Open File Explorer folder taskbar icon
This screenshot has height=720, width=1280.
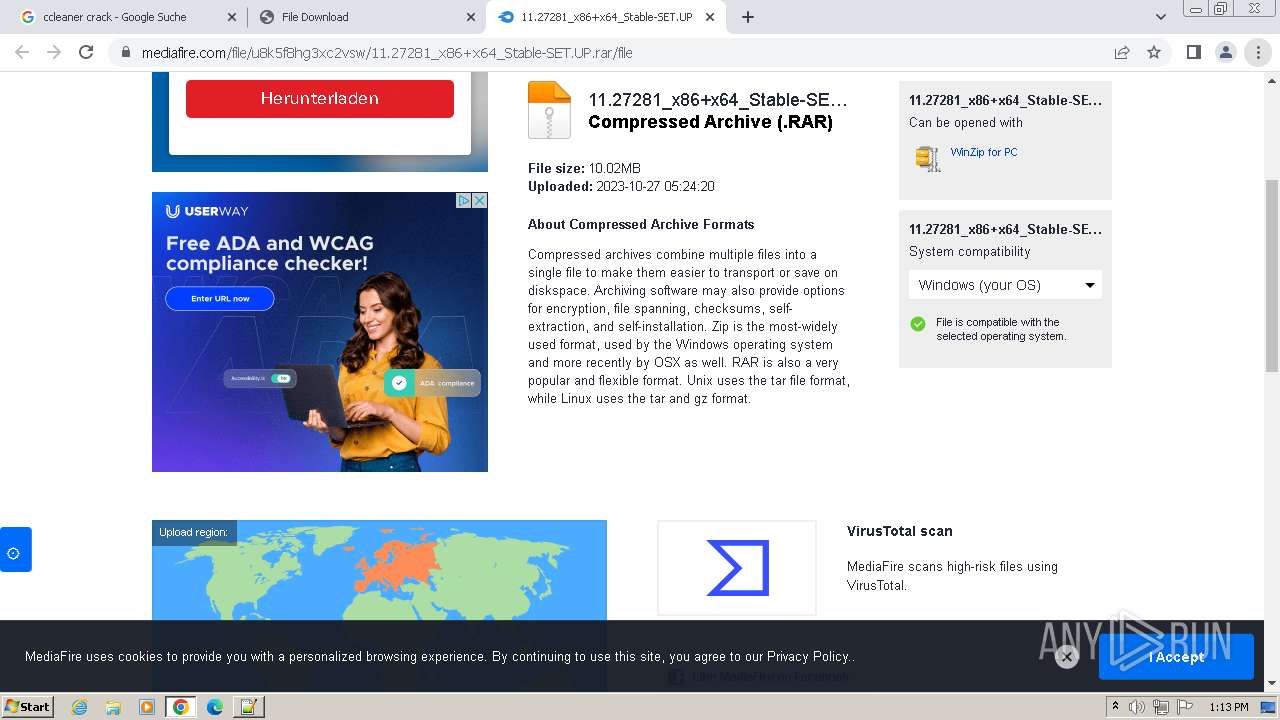113,707
